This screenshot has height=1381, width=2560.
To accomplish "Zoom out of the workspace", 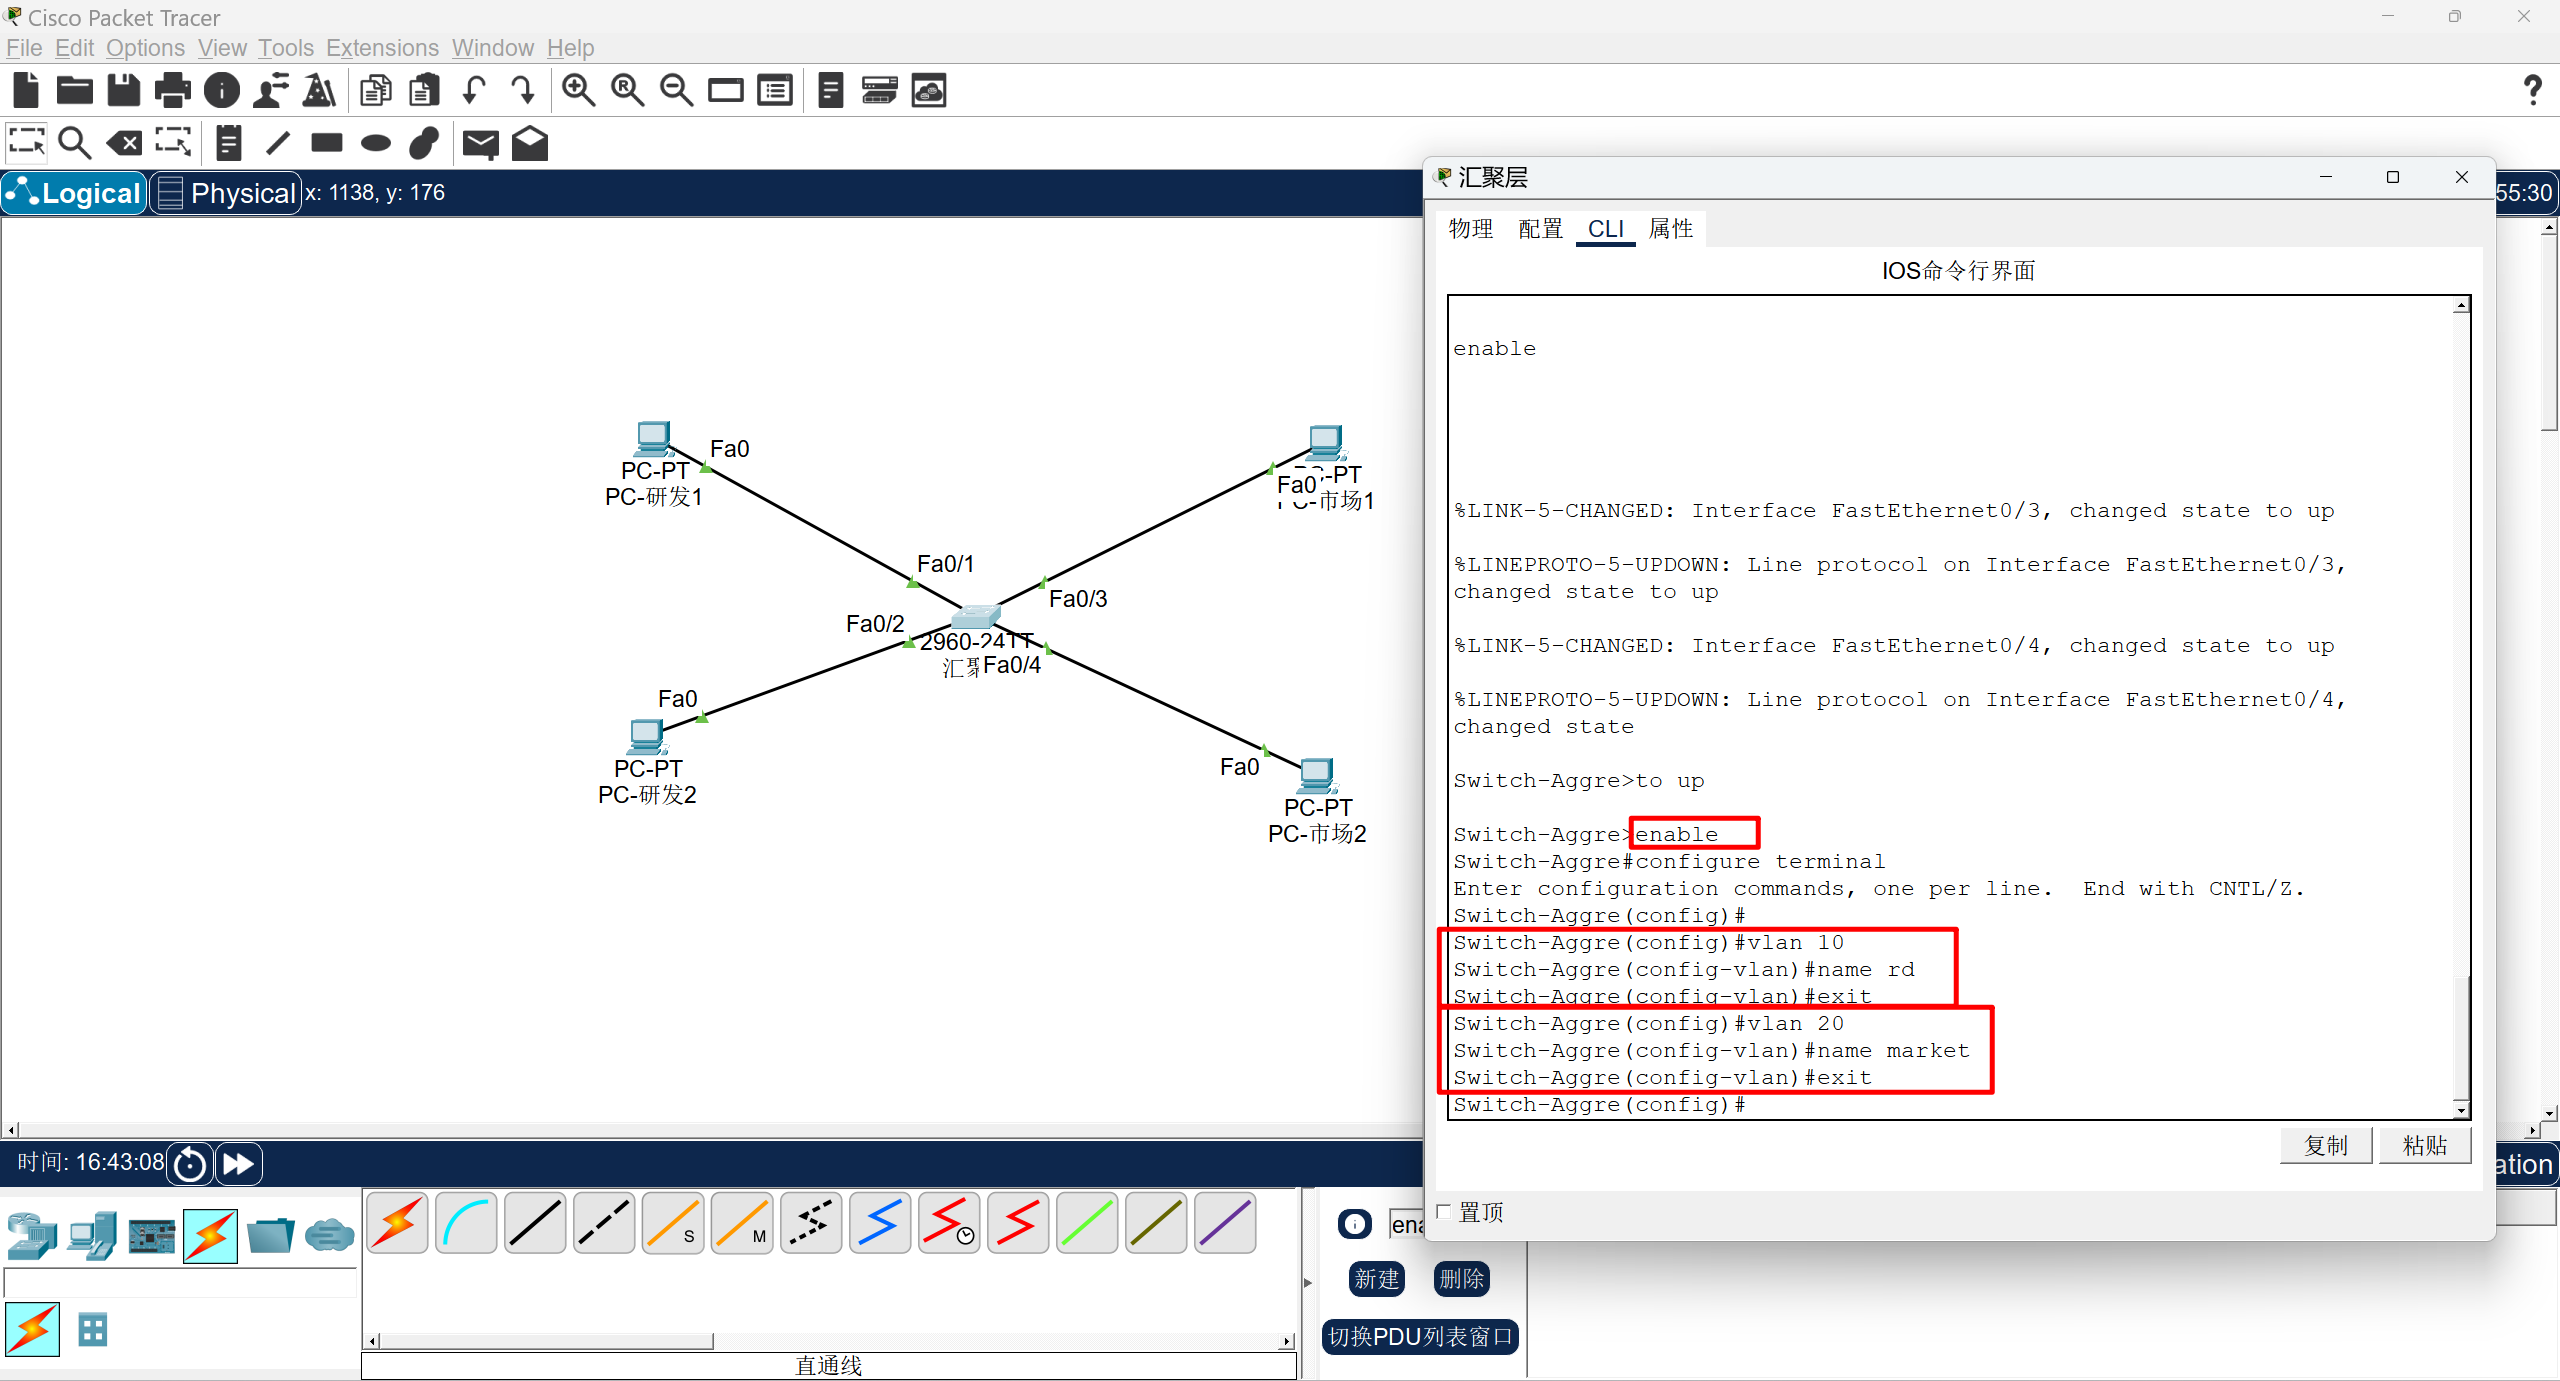I will click(677, 91).
